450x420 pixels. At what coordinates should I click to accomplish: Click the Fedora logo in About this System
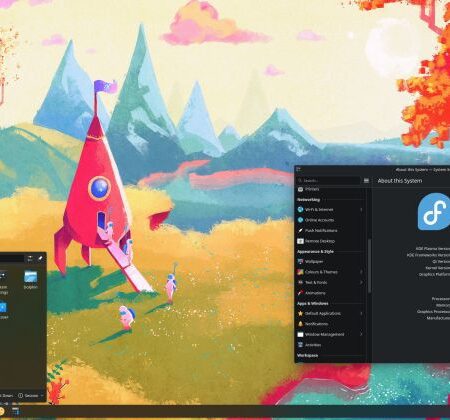[433, 212]
